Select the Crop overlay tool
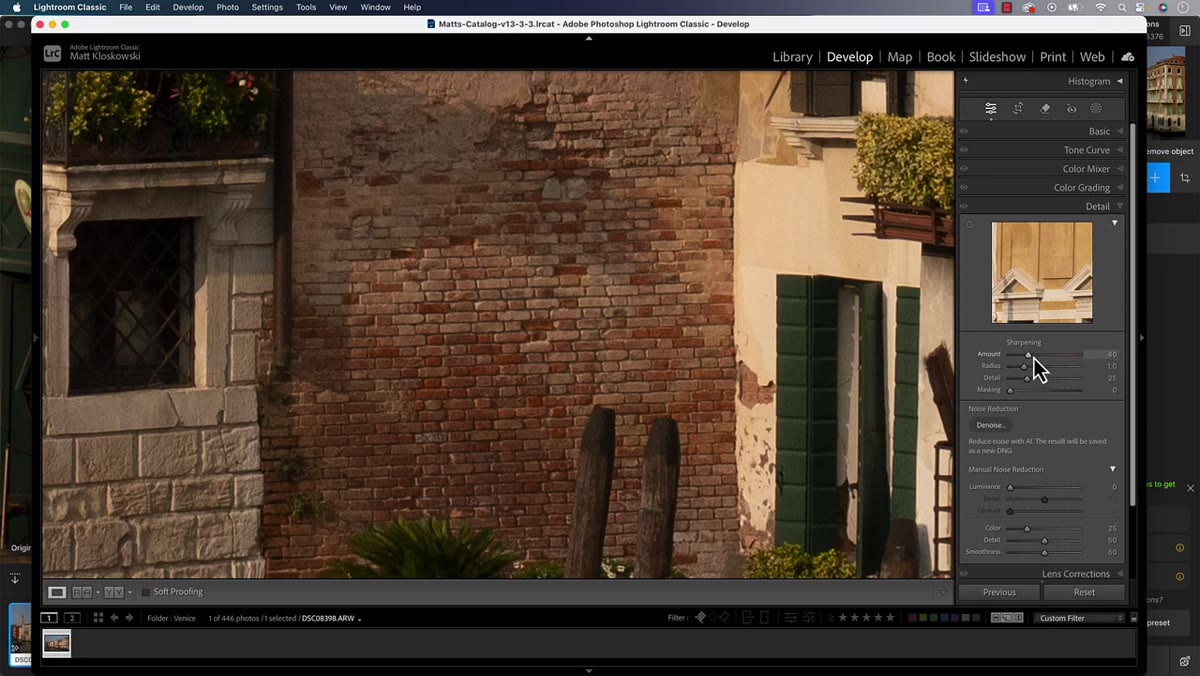The width and height of the screenshot is (1200, 676). click(1018, 108)
